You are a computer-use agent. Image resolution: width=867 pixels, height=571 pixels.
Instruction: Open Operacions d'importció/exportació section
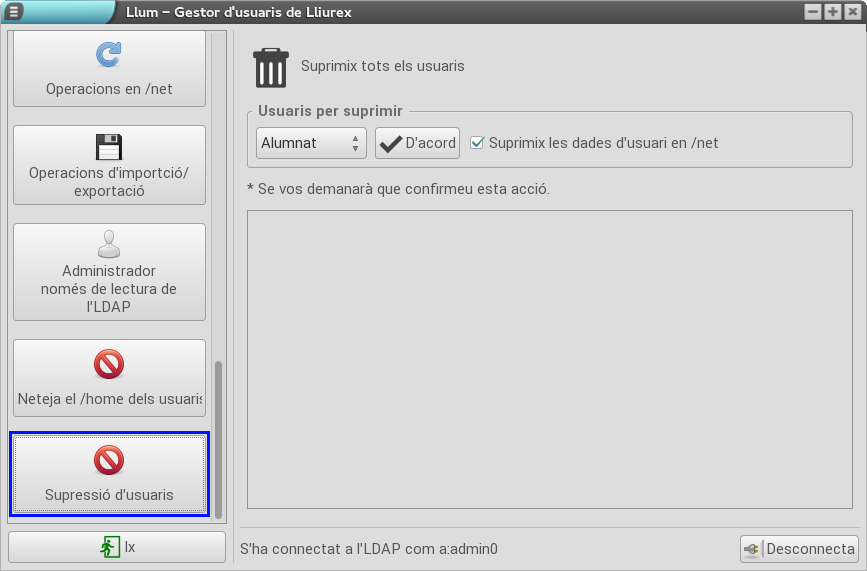click(109, 164)
